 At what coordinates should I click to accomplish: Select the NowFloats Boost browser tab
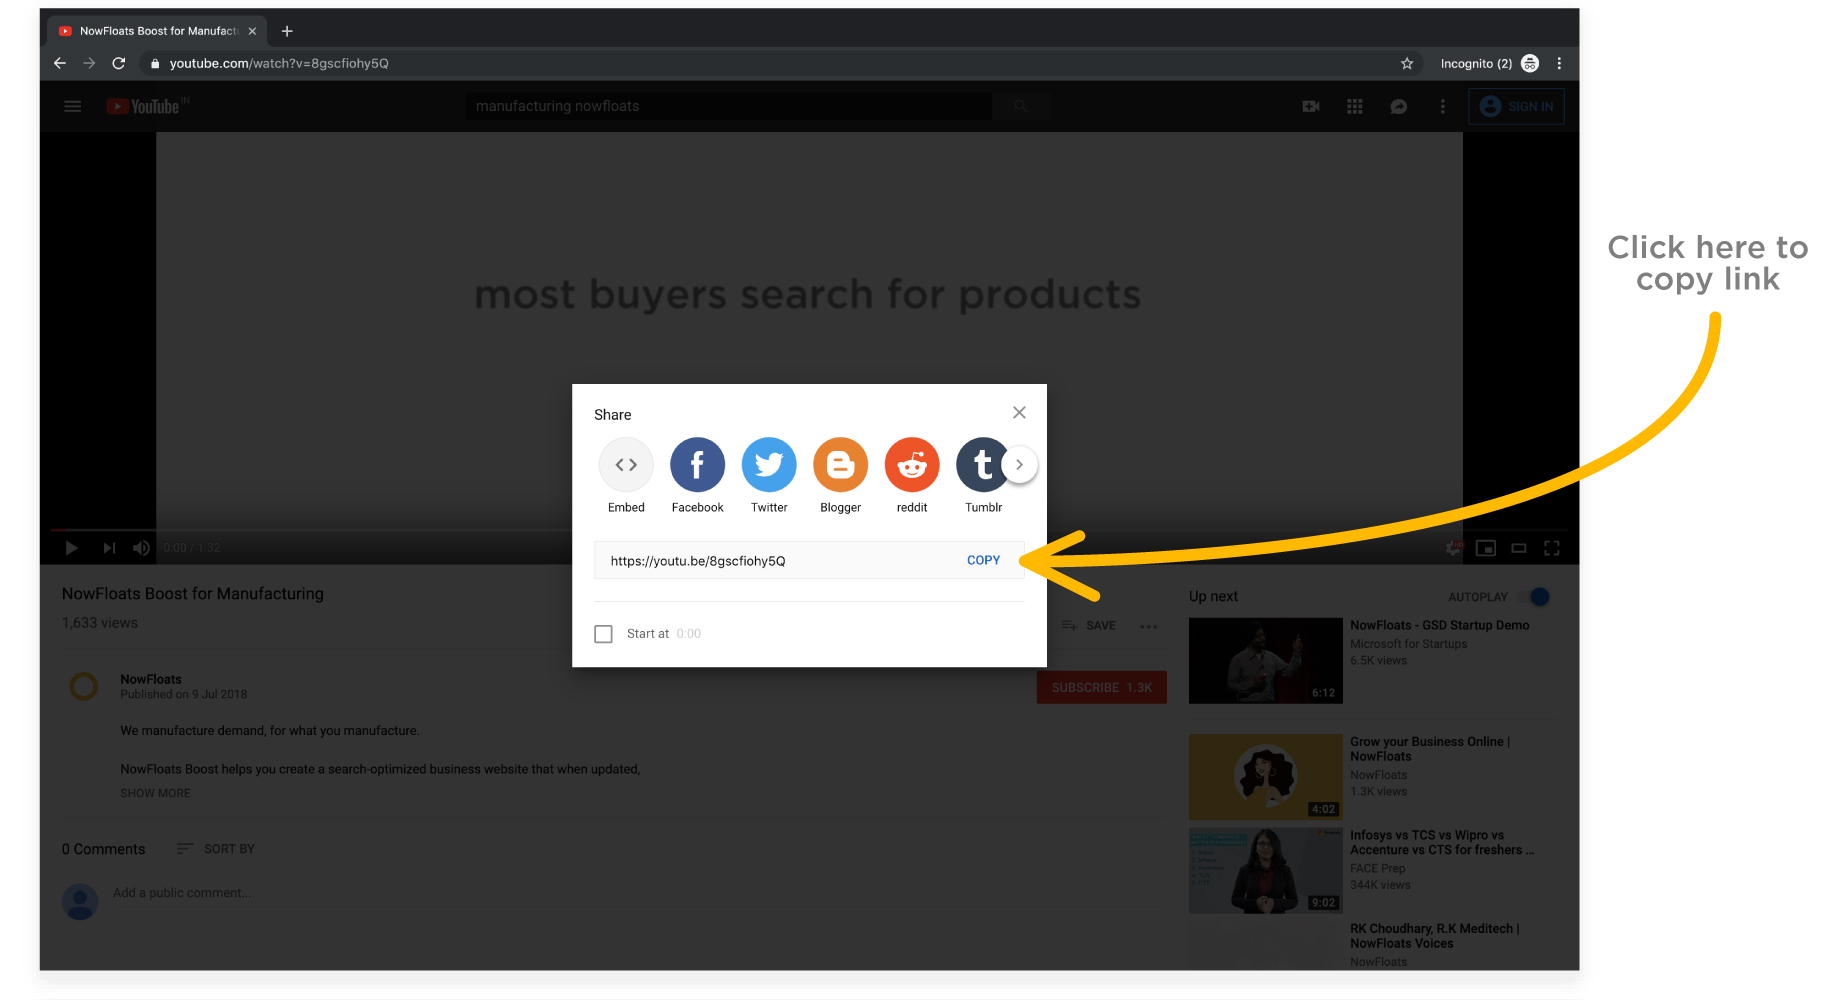(x=157, y=31)
